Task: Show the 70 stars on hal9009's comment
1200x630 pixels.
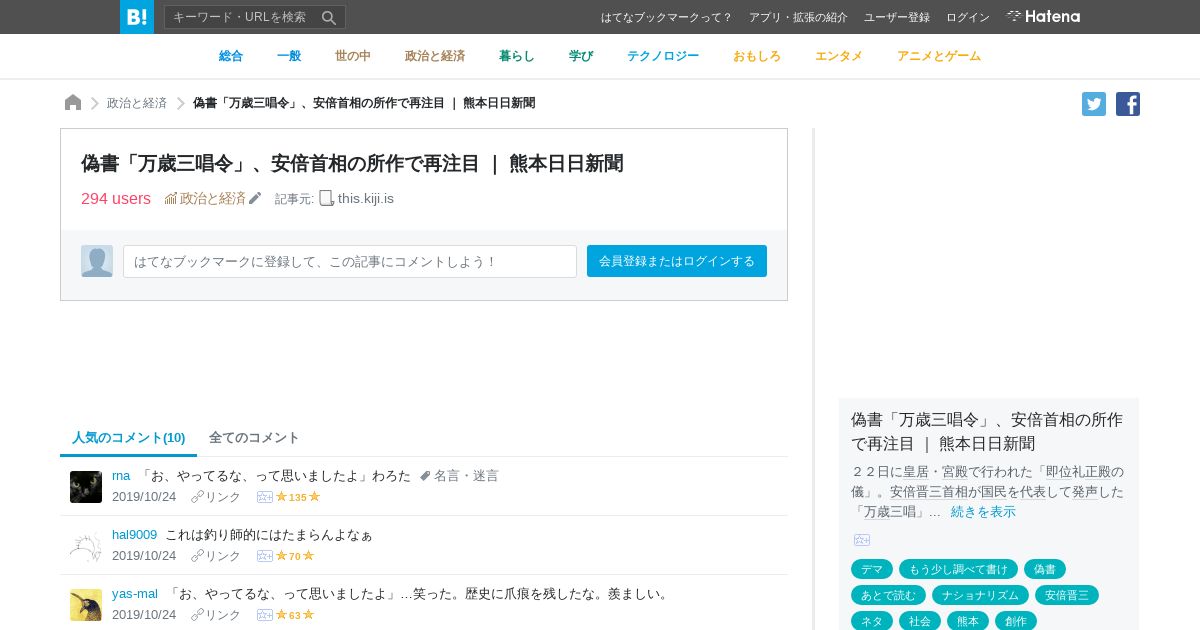Action: click(x=295, y=556)
